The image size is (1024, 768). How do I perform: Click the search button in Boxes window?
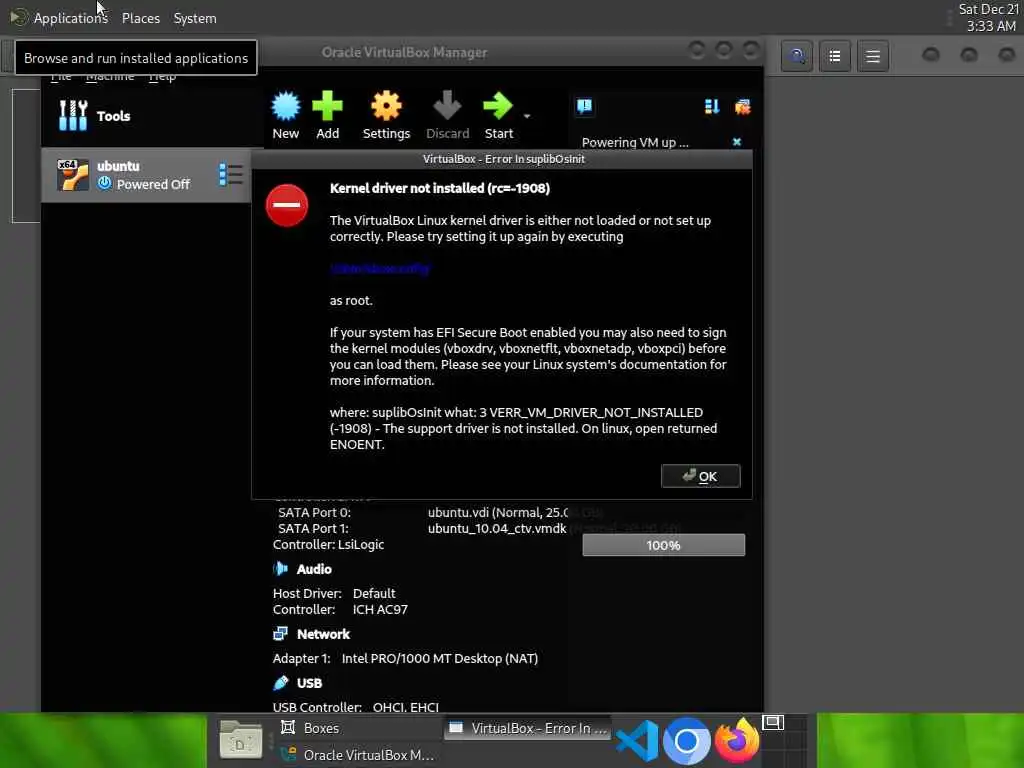point(797,56)
